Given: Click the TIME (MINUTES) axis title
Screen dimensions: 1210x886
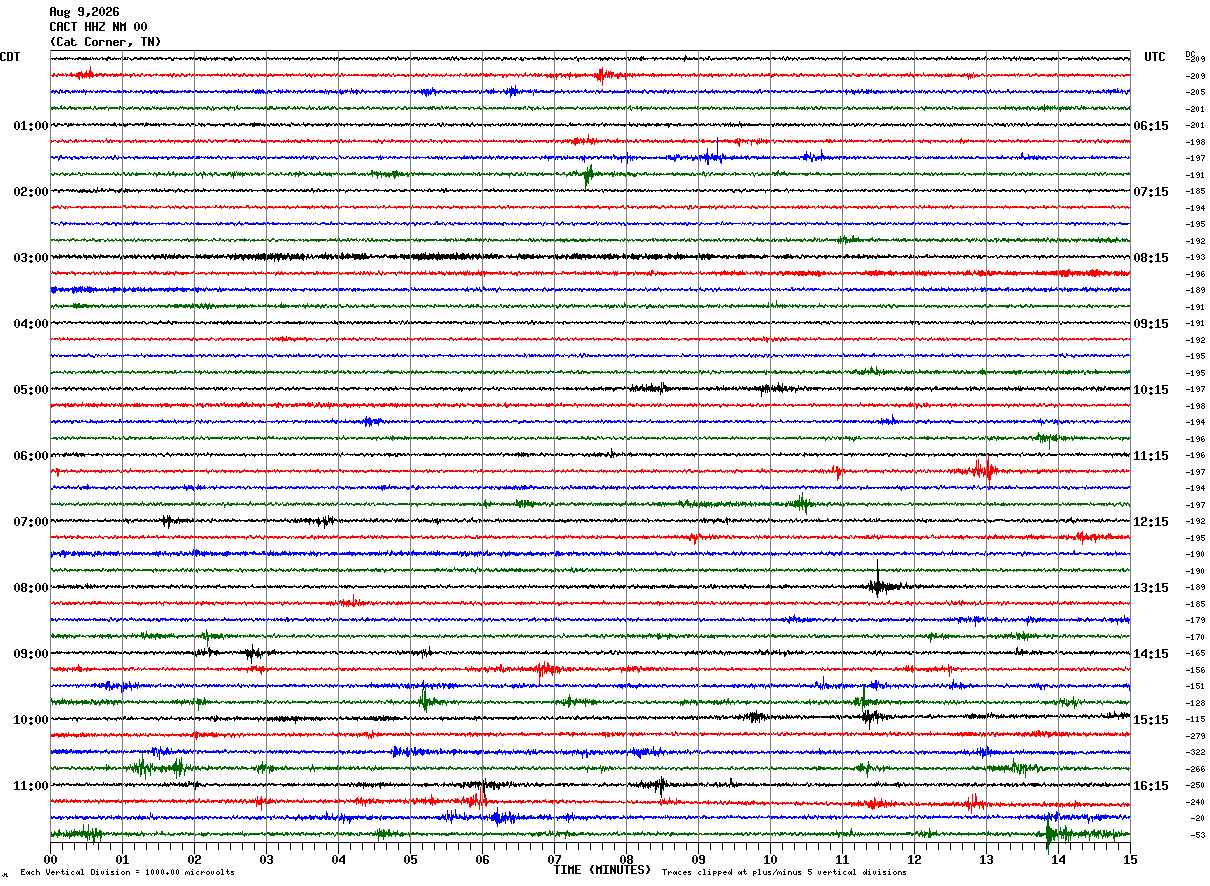Looking at the screenshot, I should point(602,870).
